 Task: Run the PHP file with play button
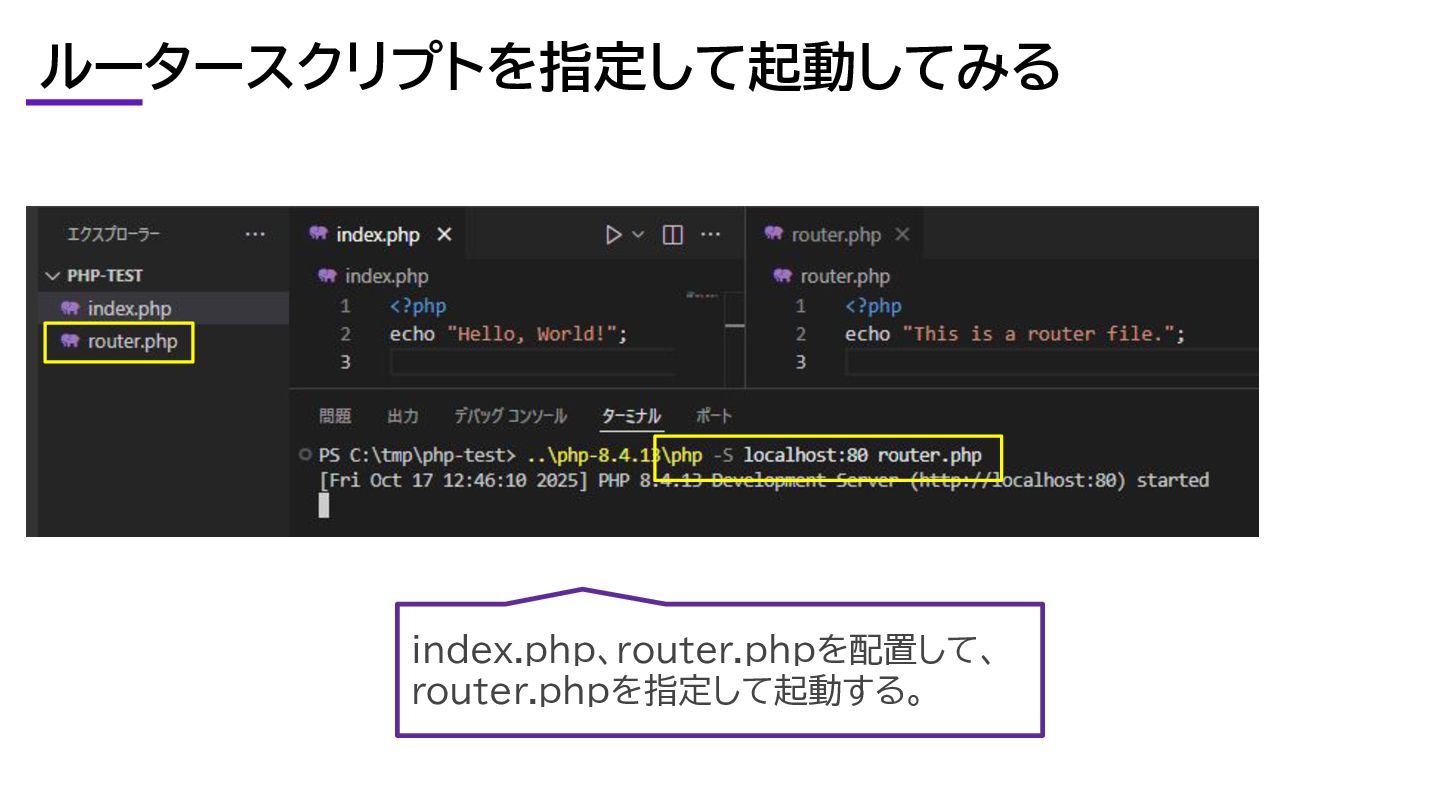coord(613,235)
